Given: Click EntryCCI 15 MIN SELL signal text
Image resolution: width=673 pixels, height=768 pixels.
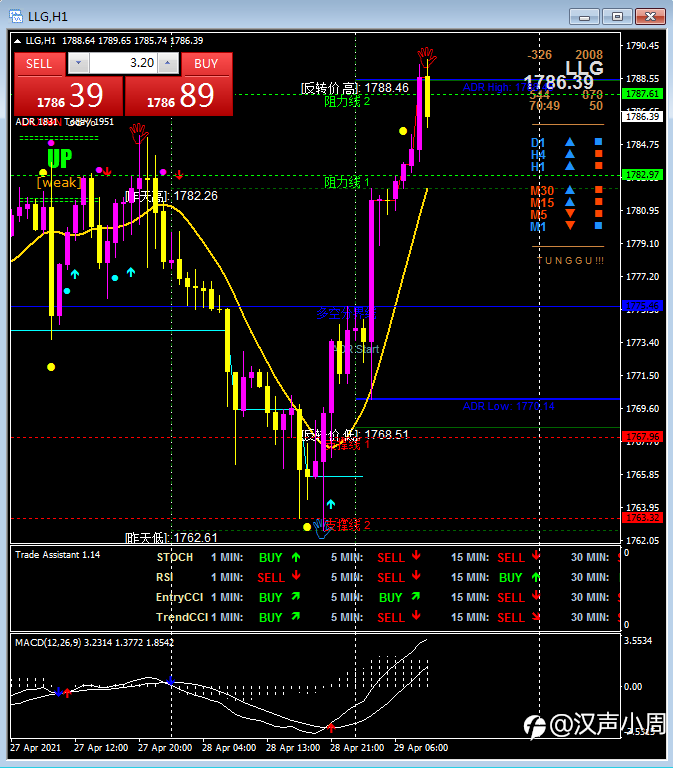Looking at the screenshot, I should 511,598.
